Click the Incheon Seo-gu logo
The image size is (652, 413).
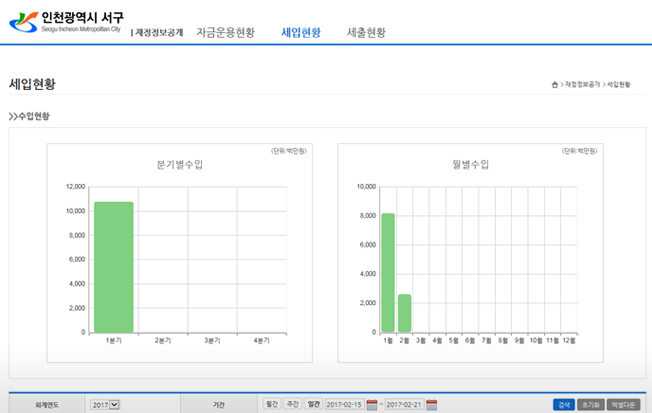pos(67,22)
